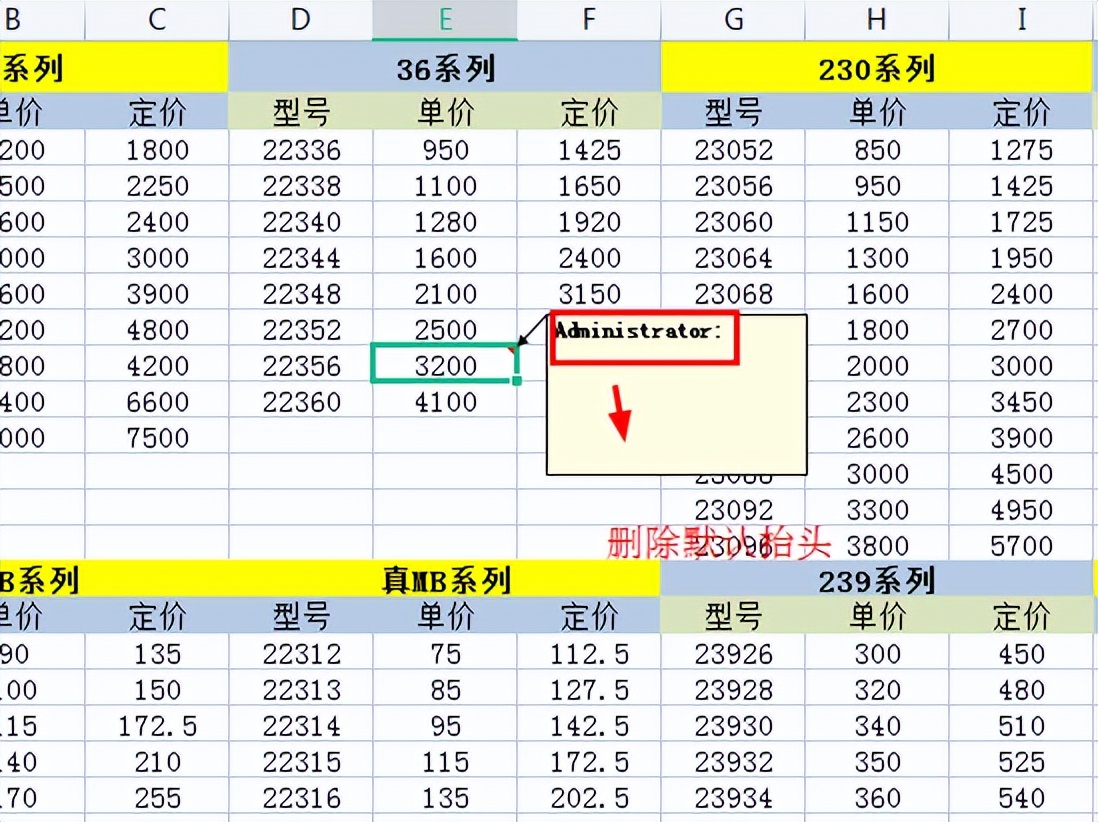Select the model cell '23930'
This screenshot has height=822, width=1098.
[733, 725]
